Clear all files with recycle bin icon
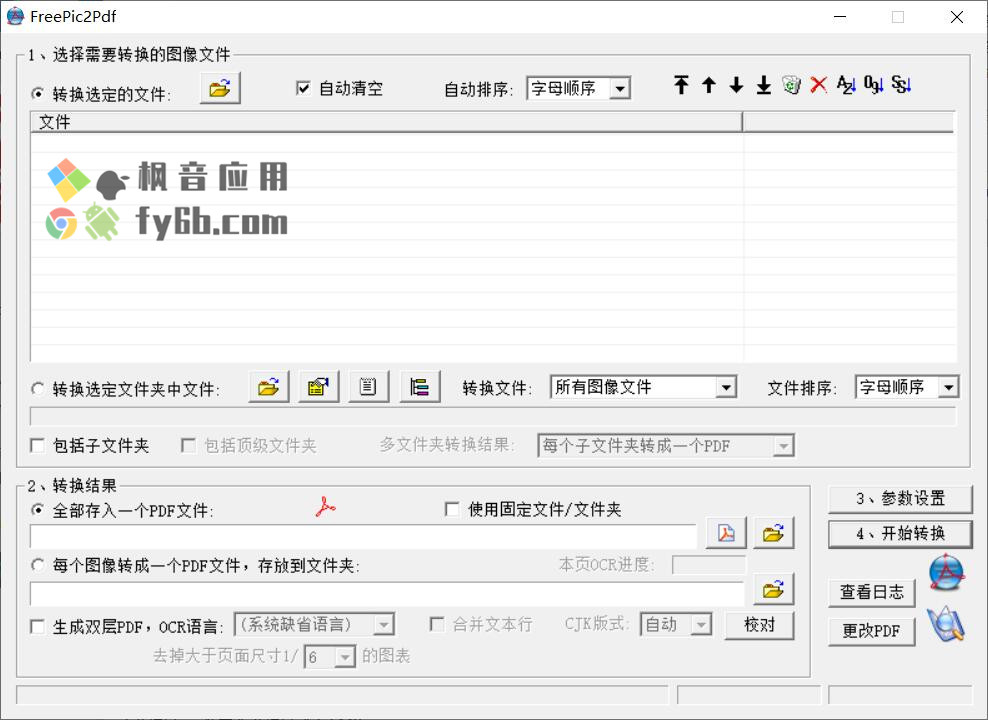Screen dimensions: 988x720 [791, 84]
